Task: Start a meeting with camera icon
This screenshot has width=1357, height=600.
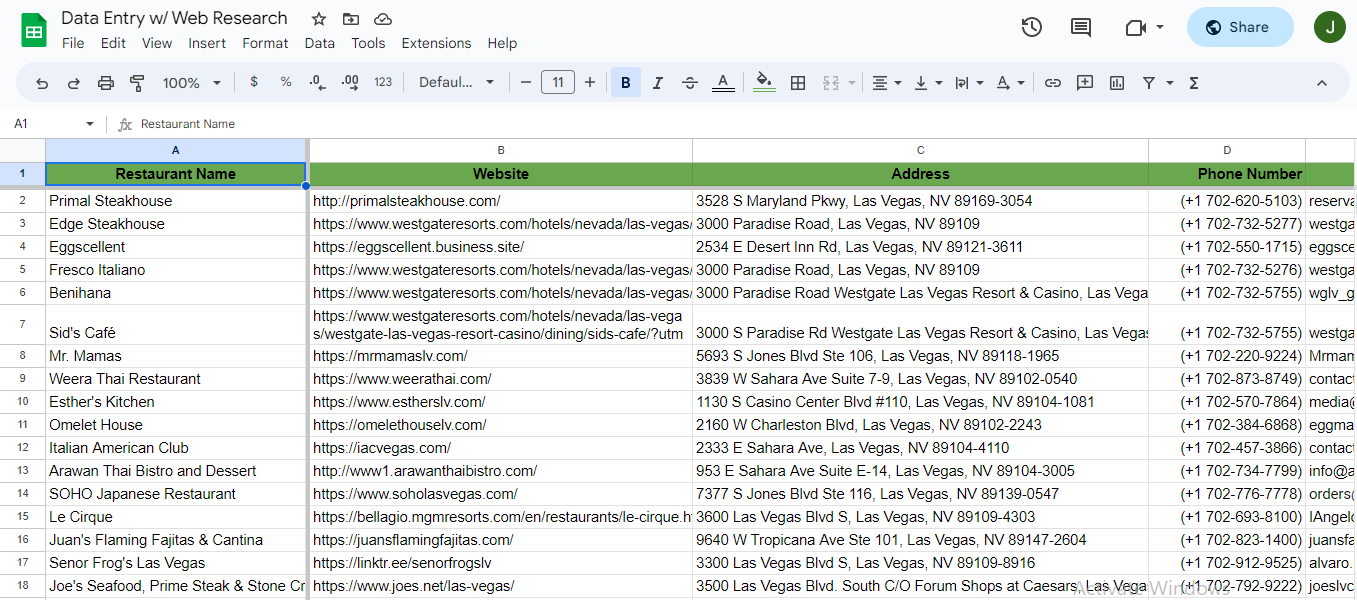Action: (1135, 27)
